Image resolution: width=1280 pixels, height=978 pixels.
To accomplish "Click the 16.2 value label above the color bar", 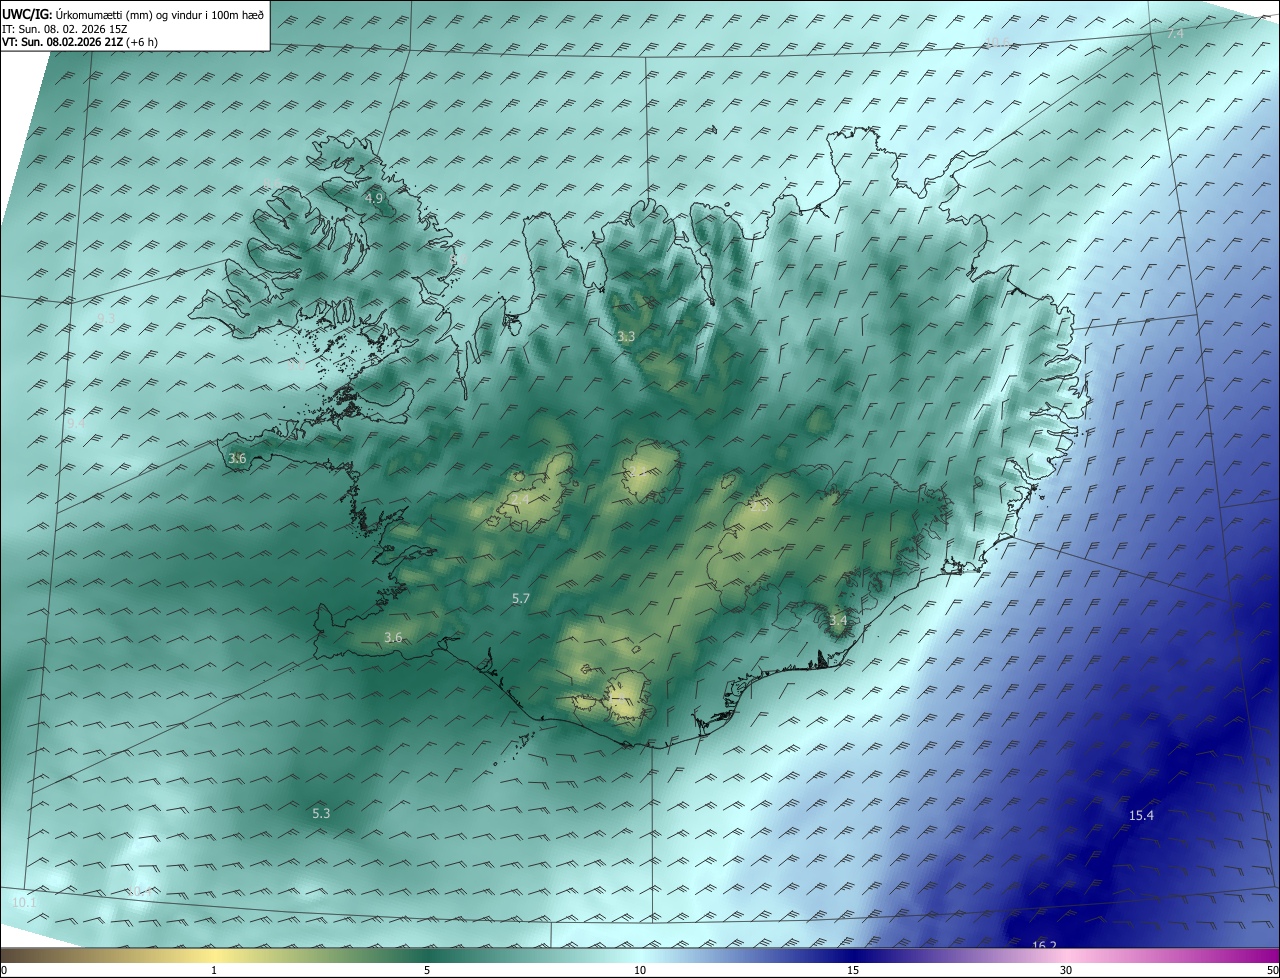I will click(1044, 945).
